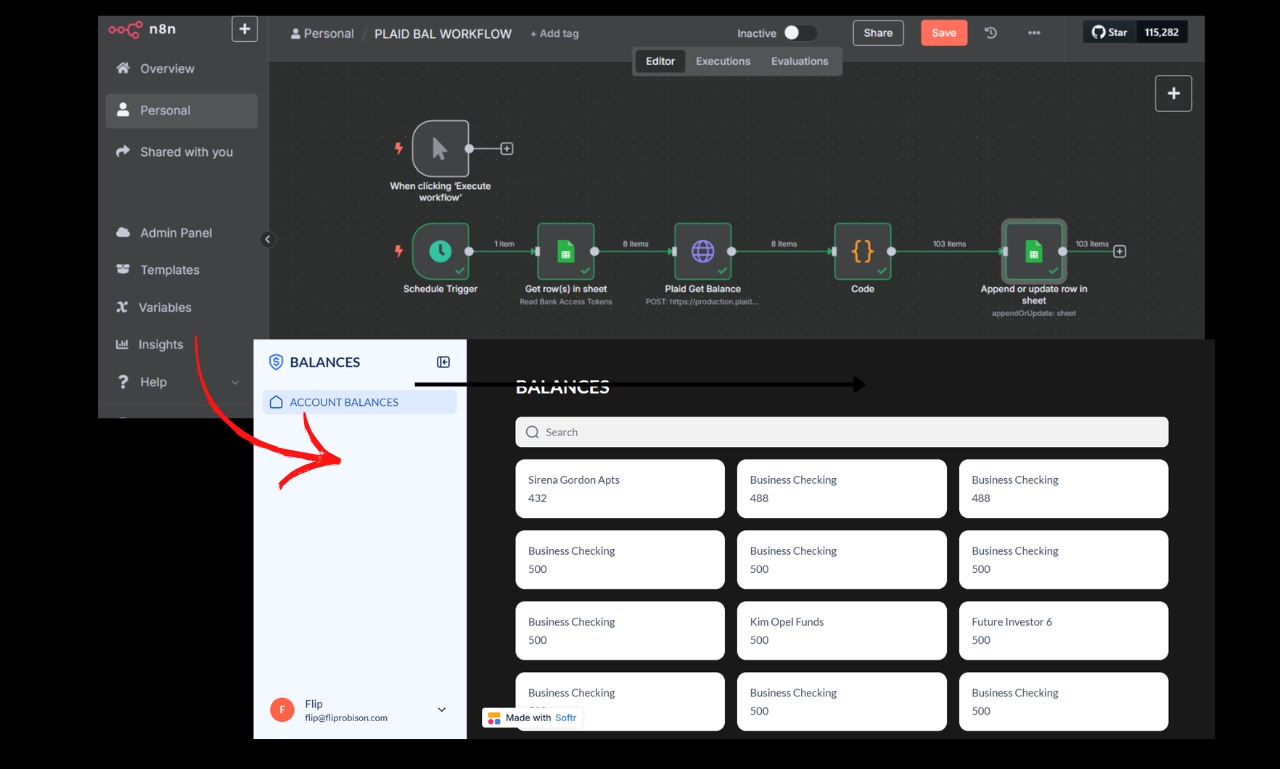
Task: Click the Share button
Action: 878,33
